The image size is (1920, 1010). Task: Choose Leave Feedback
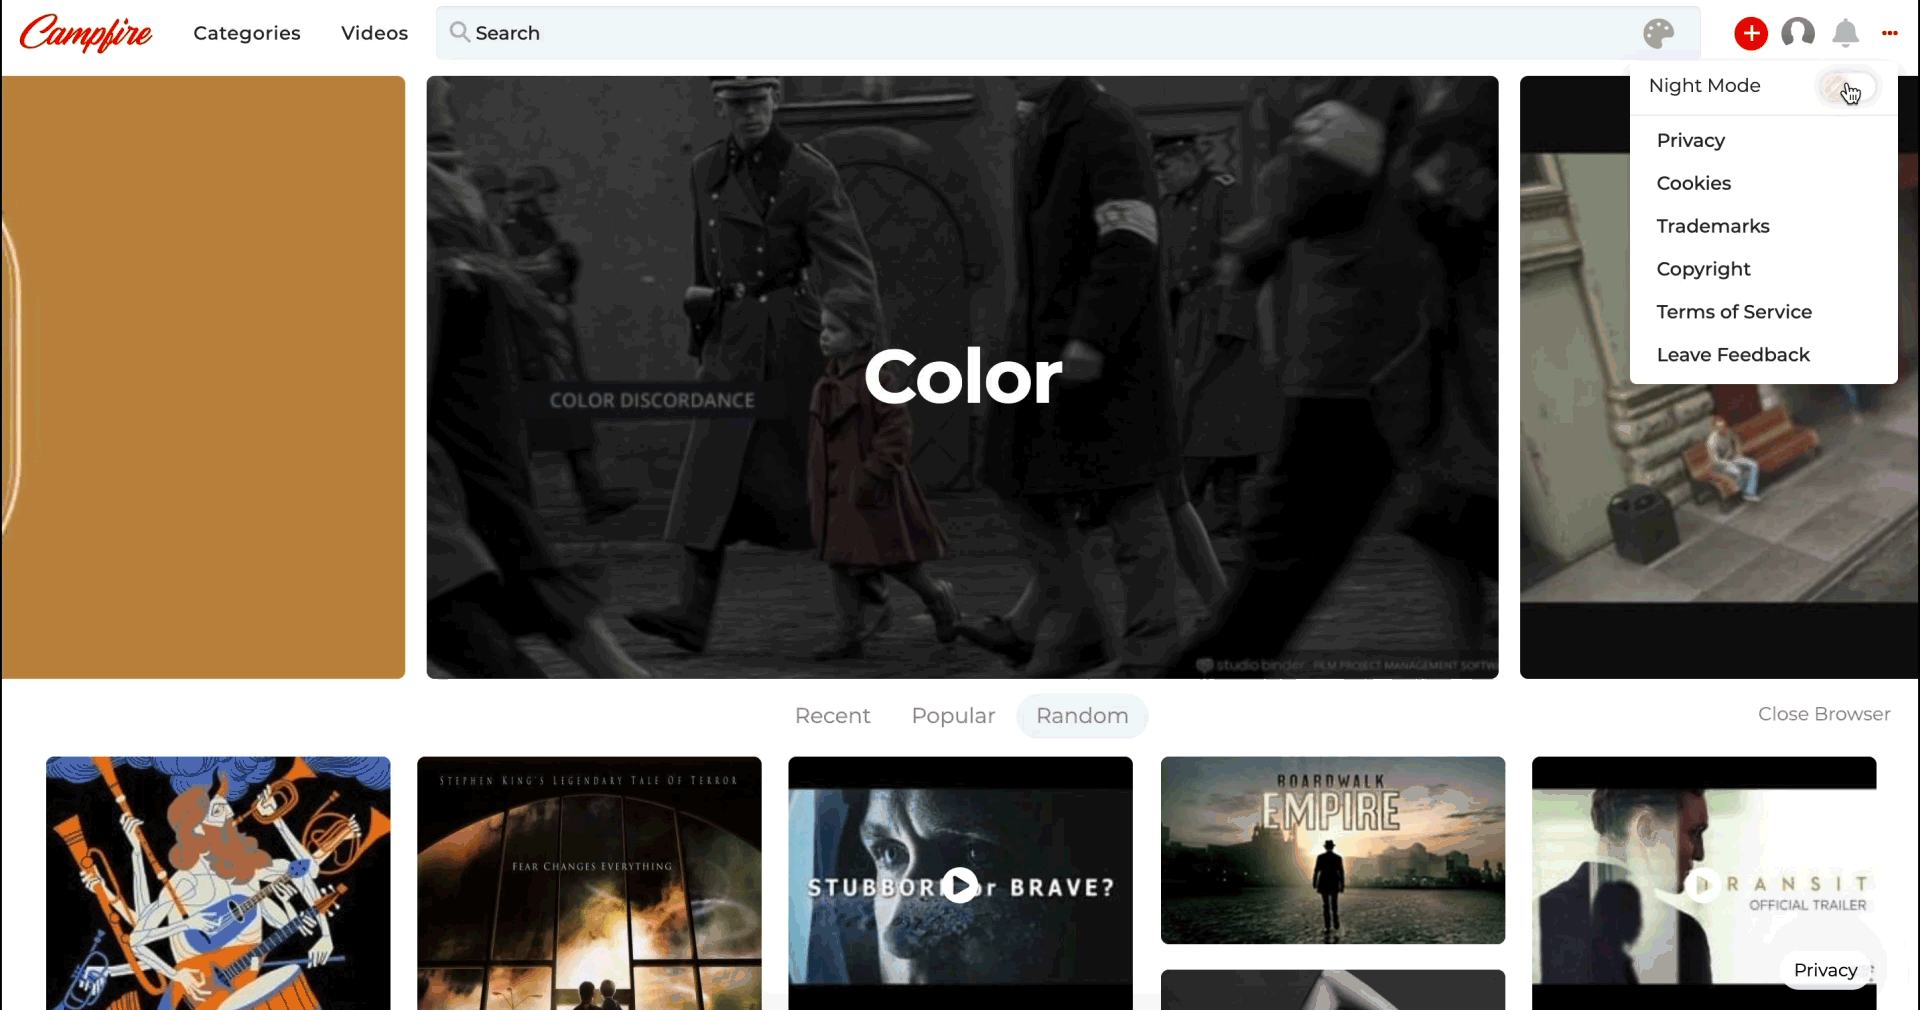[x=1732, y=355]
